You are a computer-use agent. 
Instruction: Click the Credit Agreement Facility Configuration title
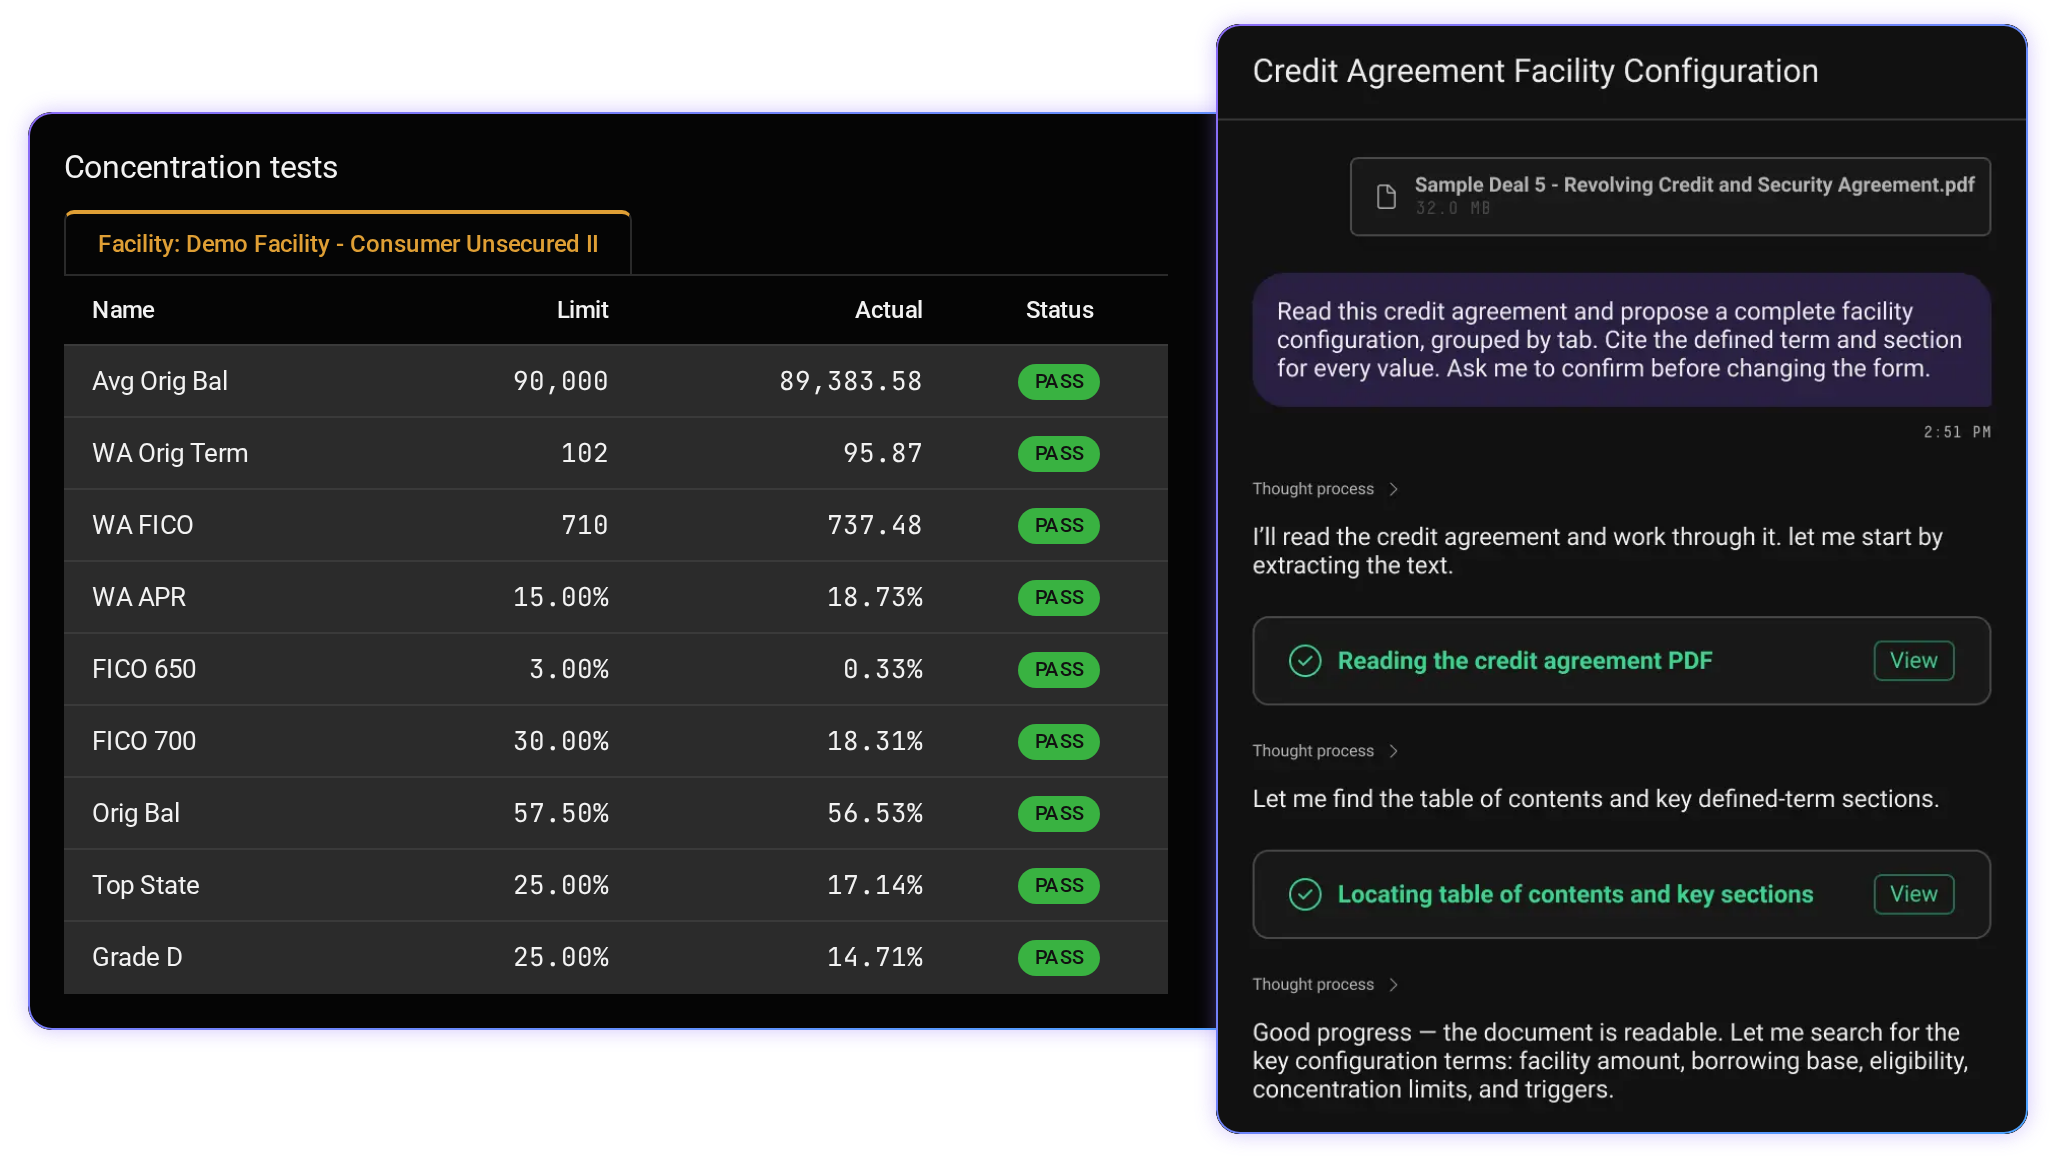click(1535, 71)
